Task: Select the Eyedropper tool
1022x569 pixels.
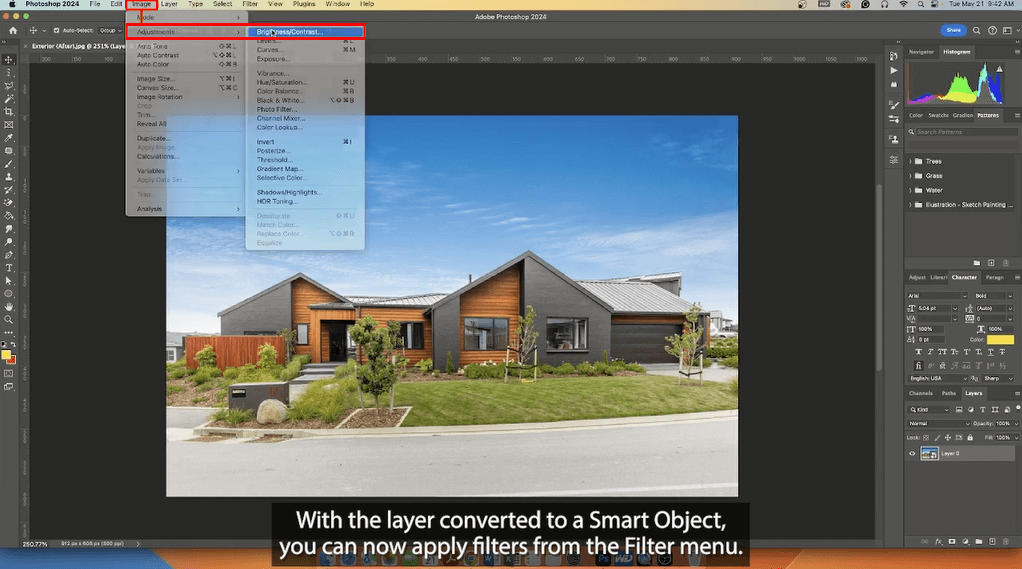Action: tap(8, 138)
